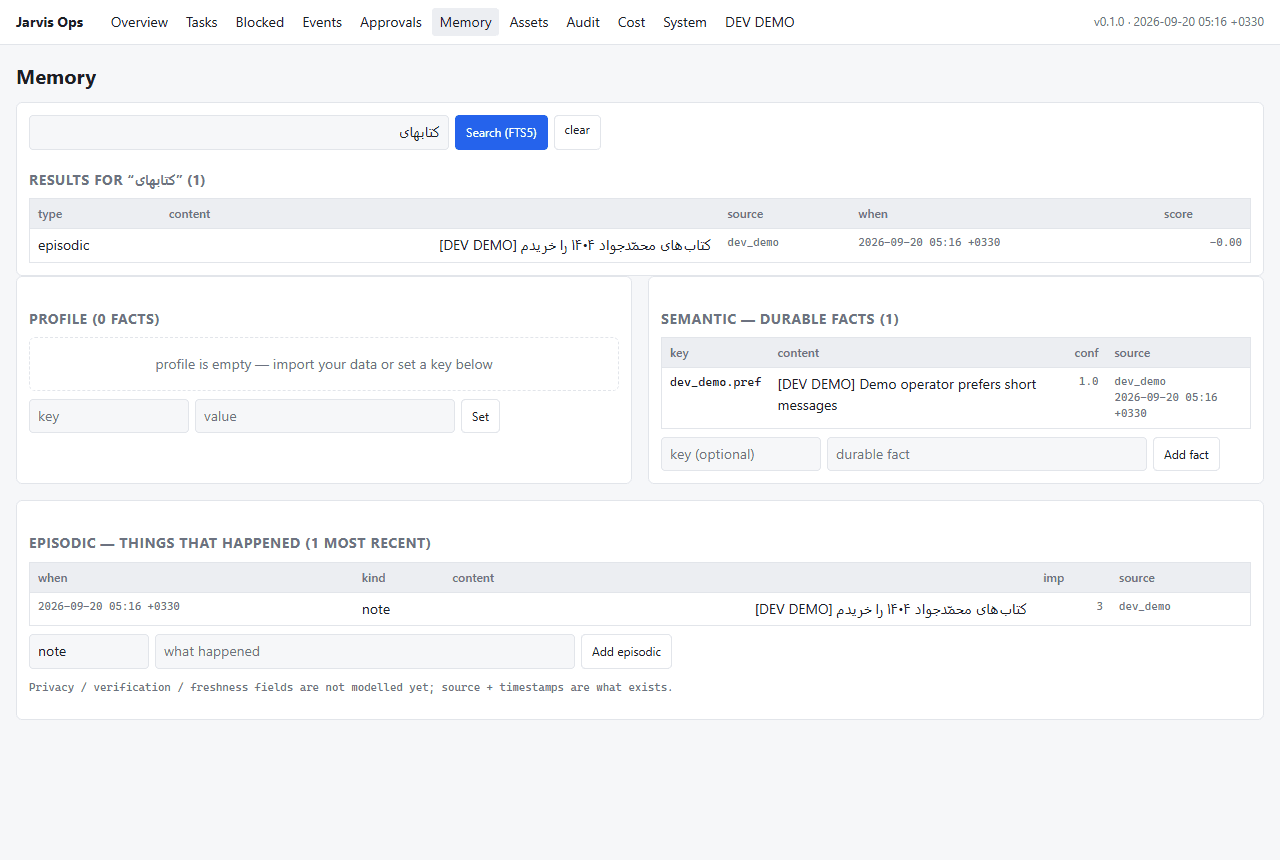Go to the Tasks page
The image size is (1280, 860).
click(201, 22)
